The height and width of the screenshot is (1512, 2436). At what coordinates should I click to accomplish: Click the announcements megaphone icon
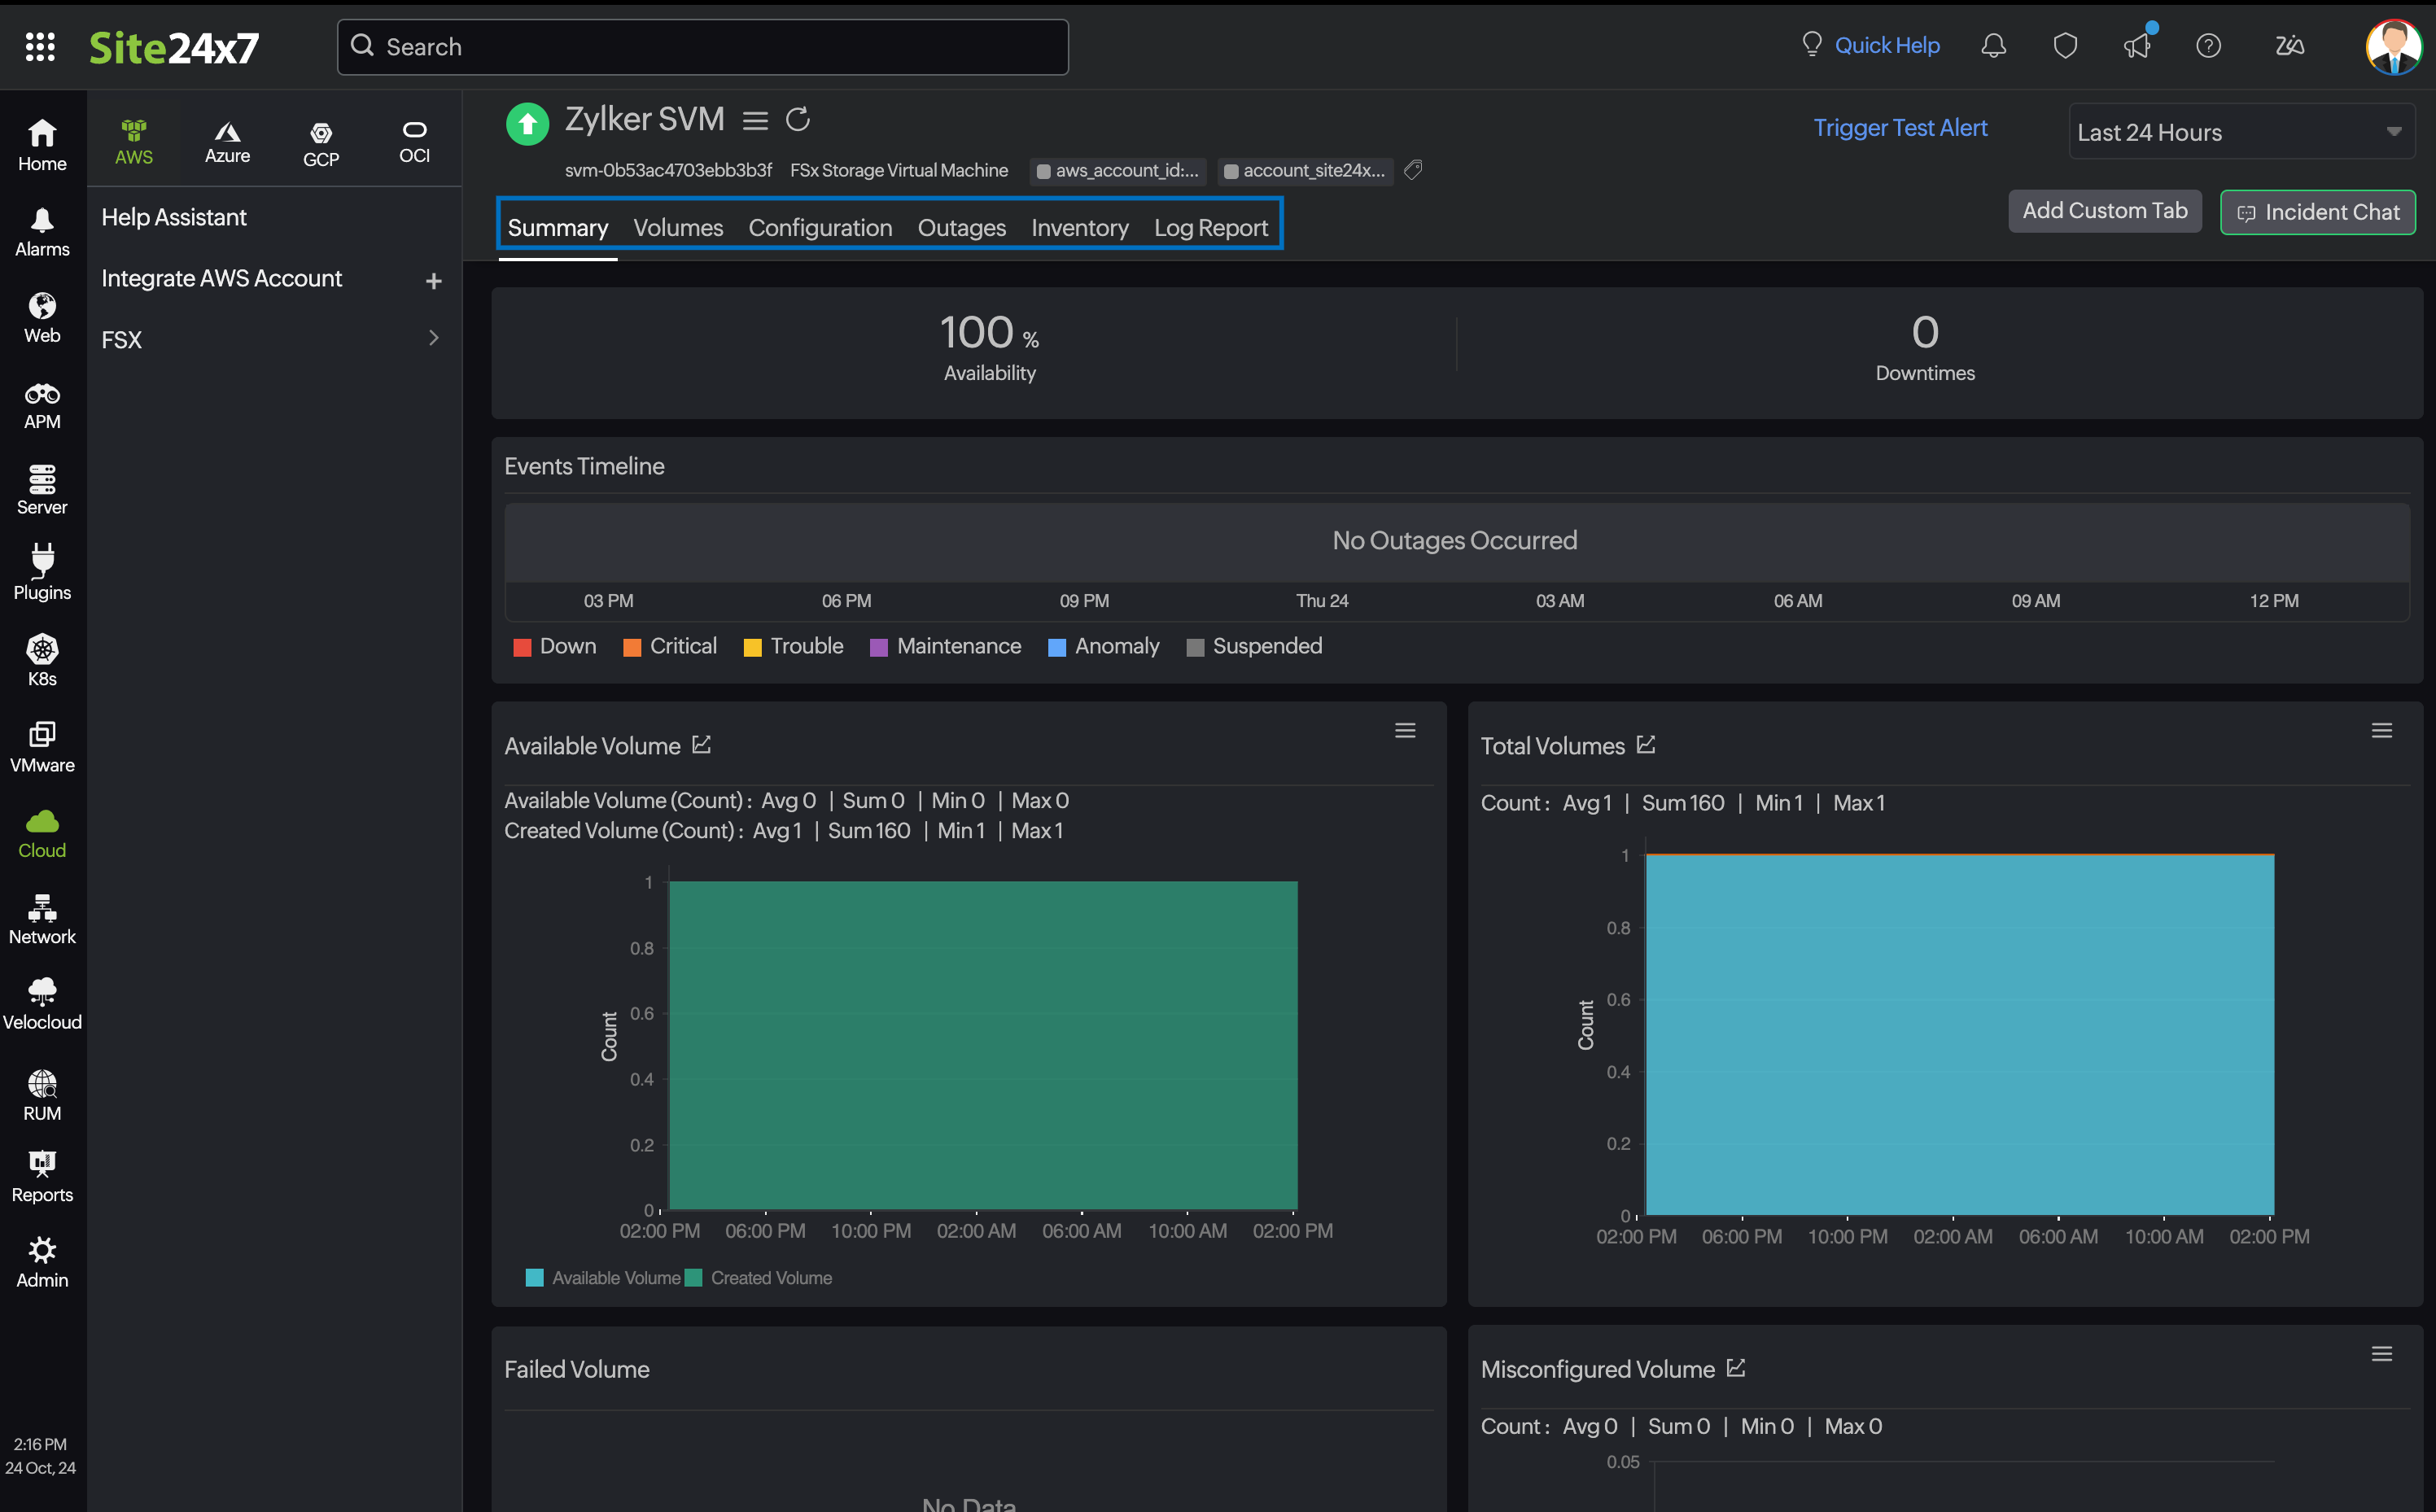point(2137,46)
